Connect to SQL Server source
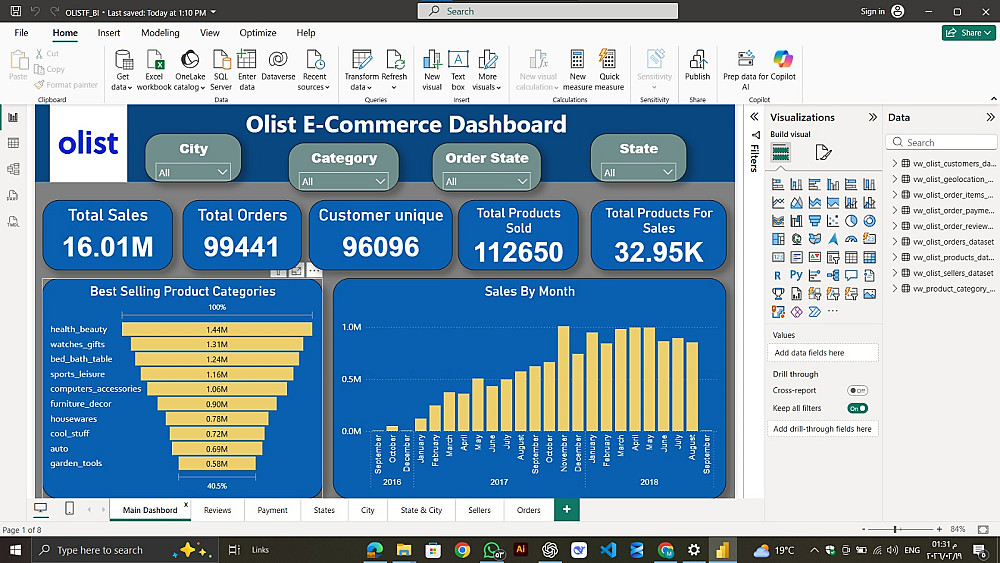 (x=221, y=70)
